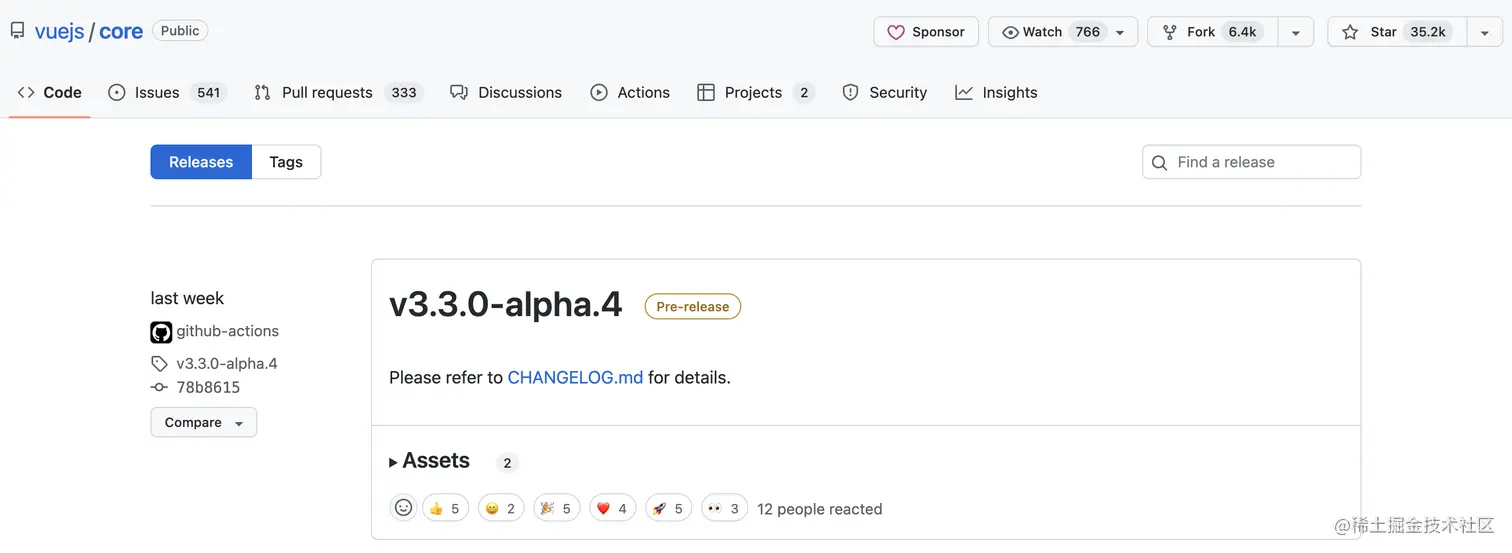Click the Pre-release label
The height and width of the screenshot is (553, 1512).
pos(692,307)
